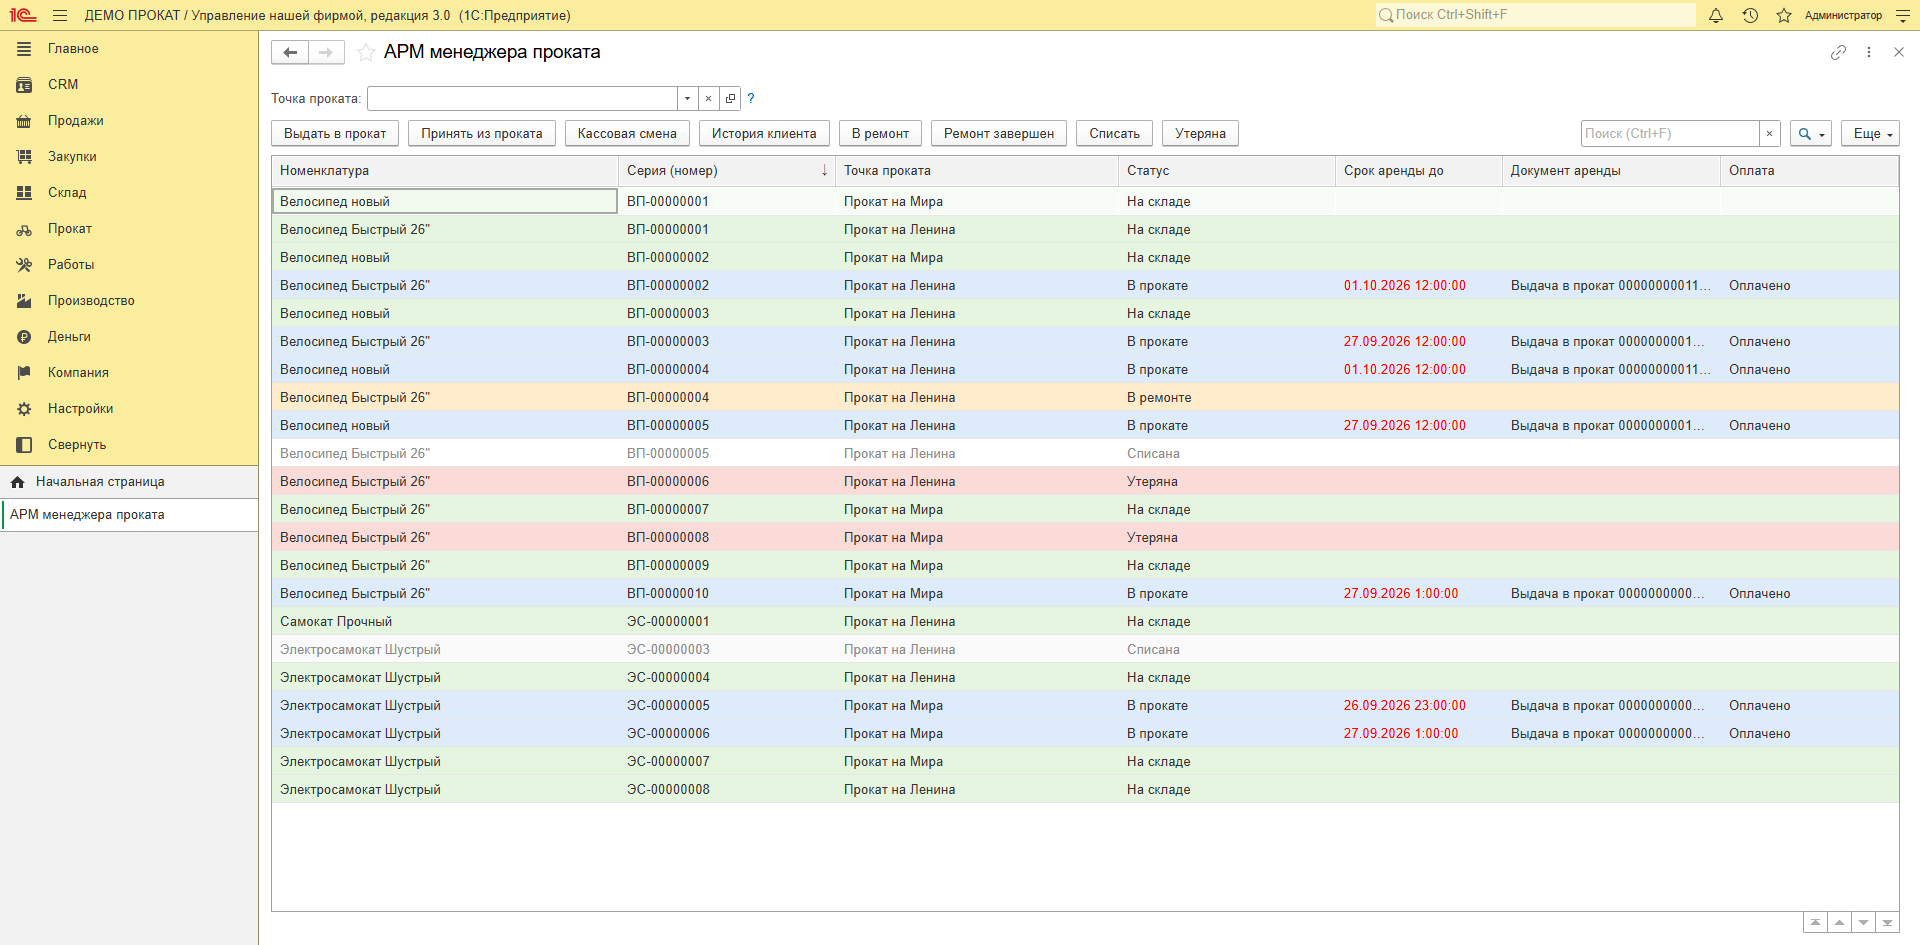Go back with left arrow button
This screenshot has height=945, width=1920.
point(290,52)
